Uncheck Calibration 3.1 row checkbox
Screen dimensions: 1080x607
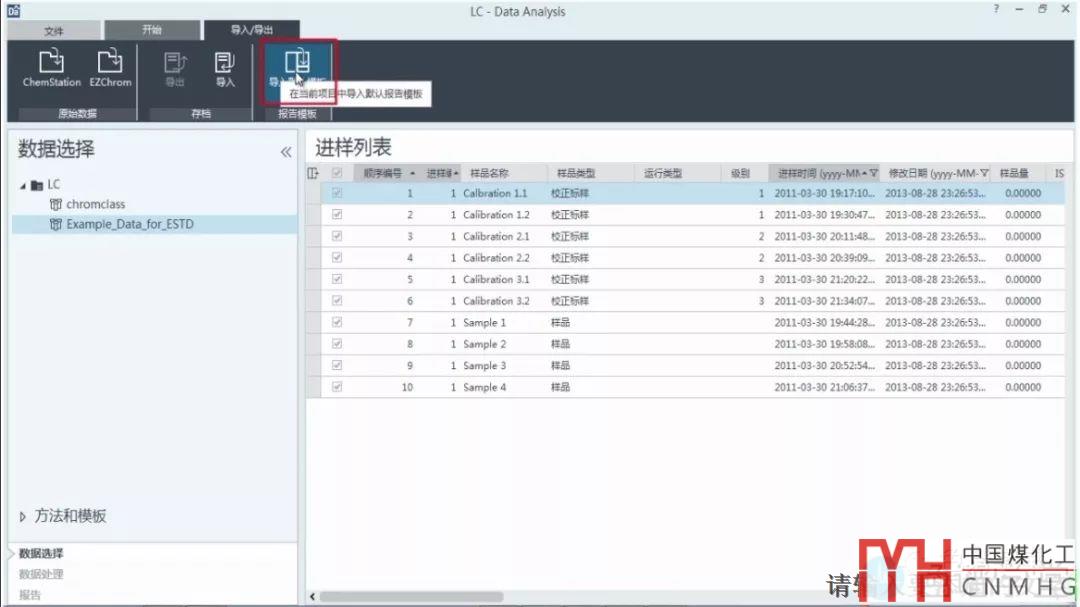coord(337,279)
